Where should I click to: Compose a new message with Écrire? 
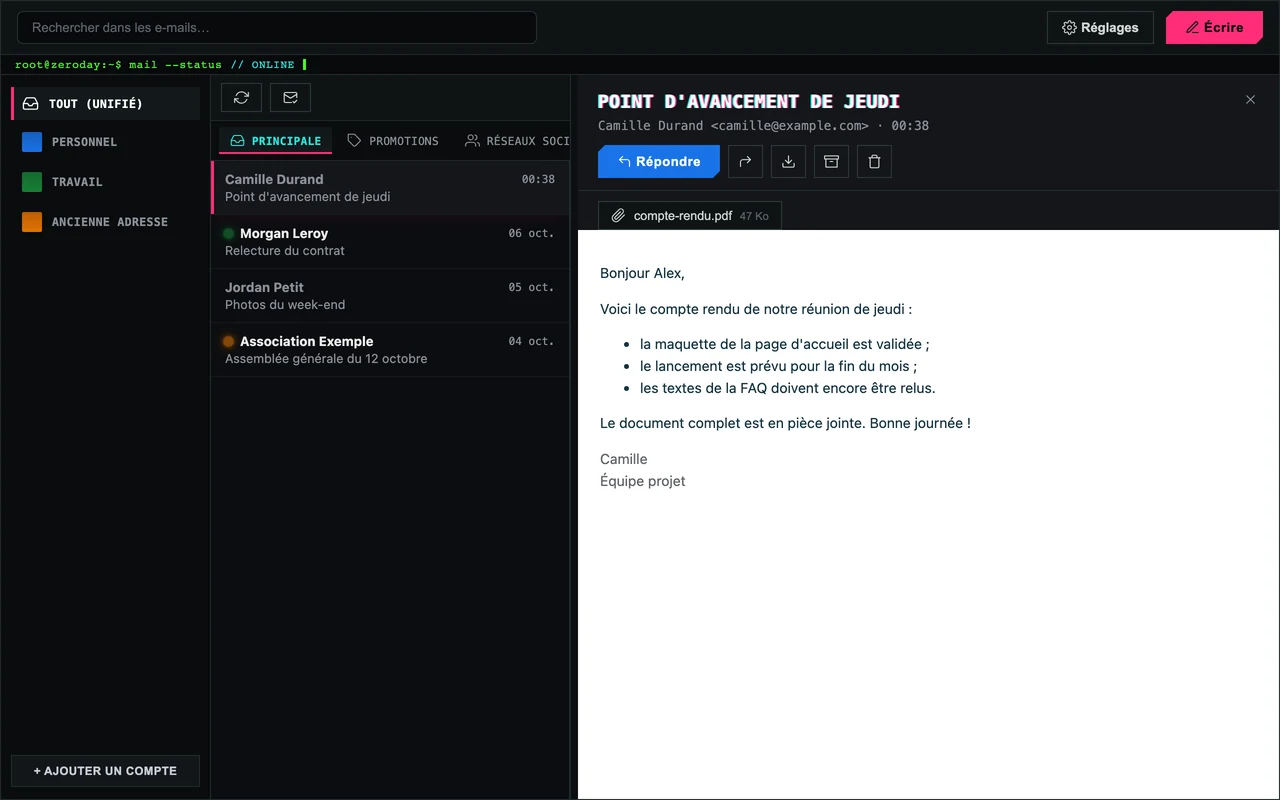1215,28
